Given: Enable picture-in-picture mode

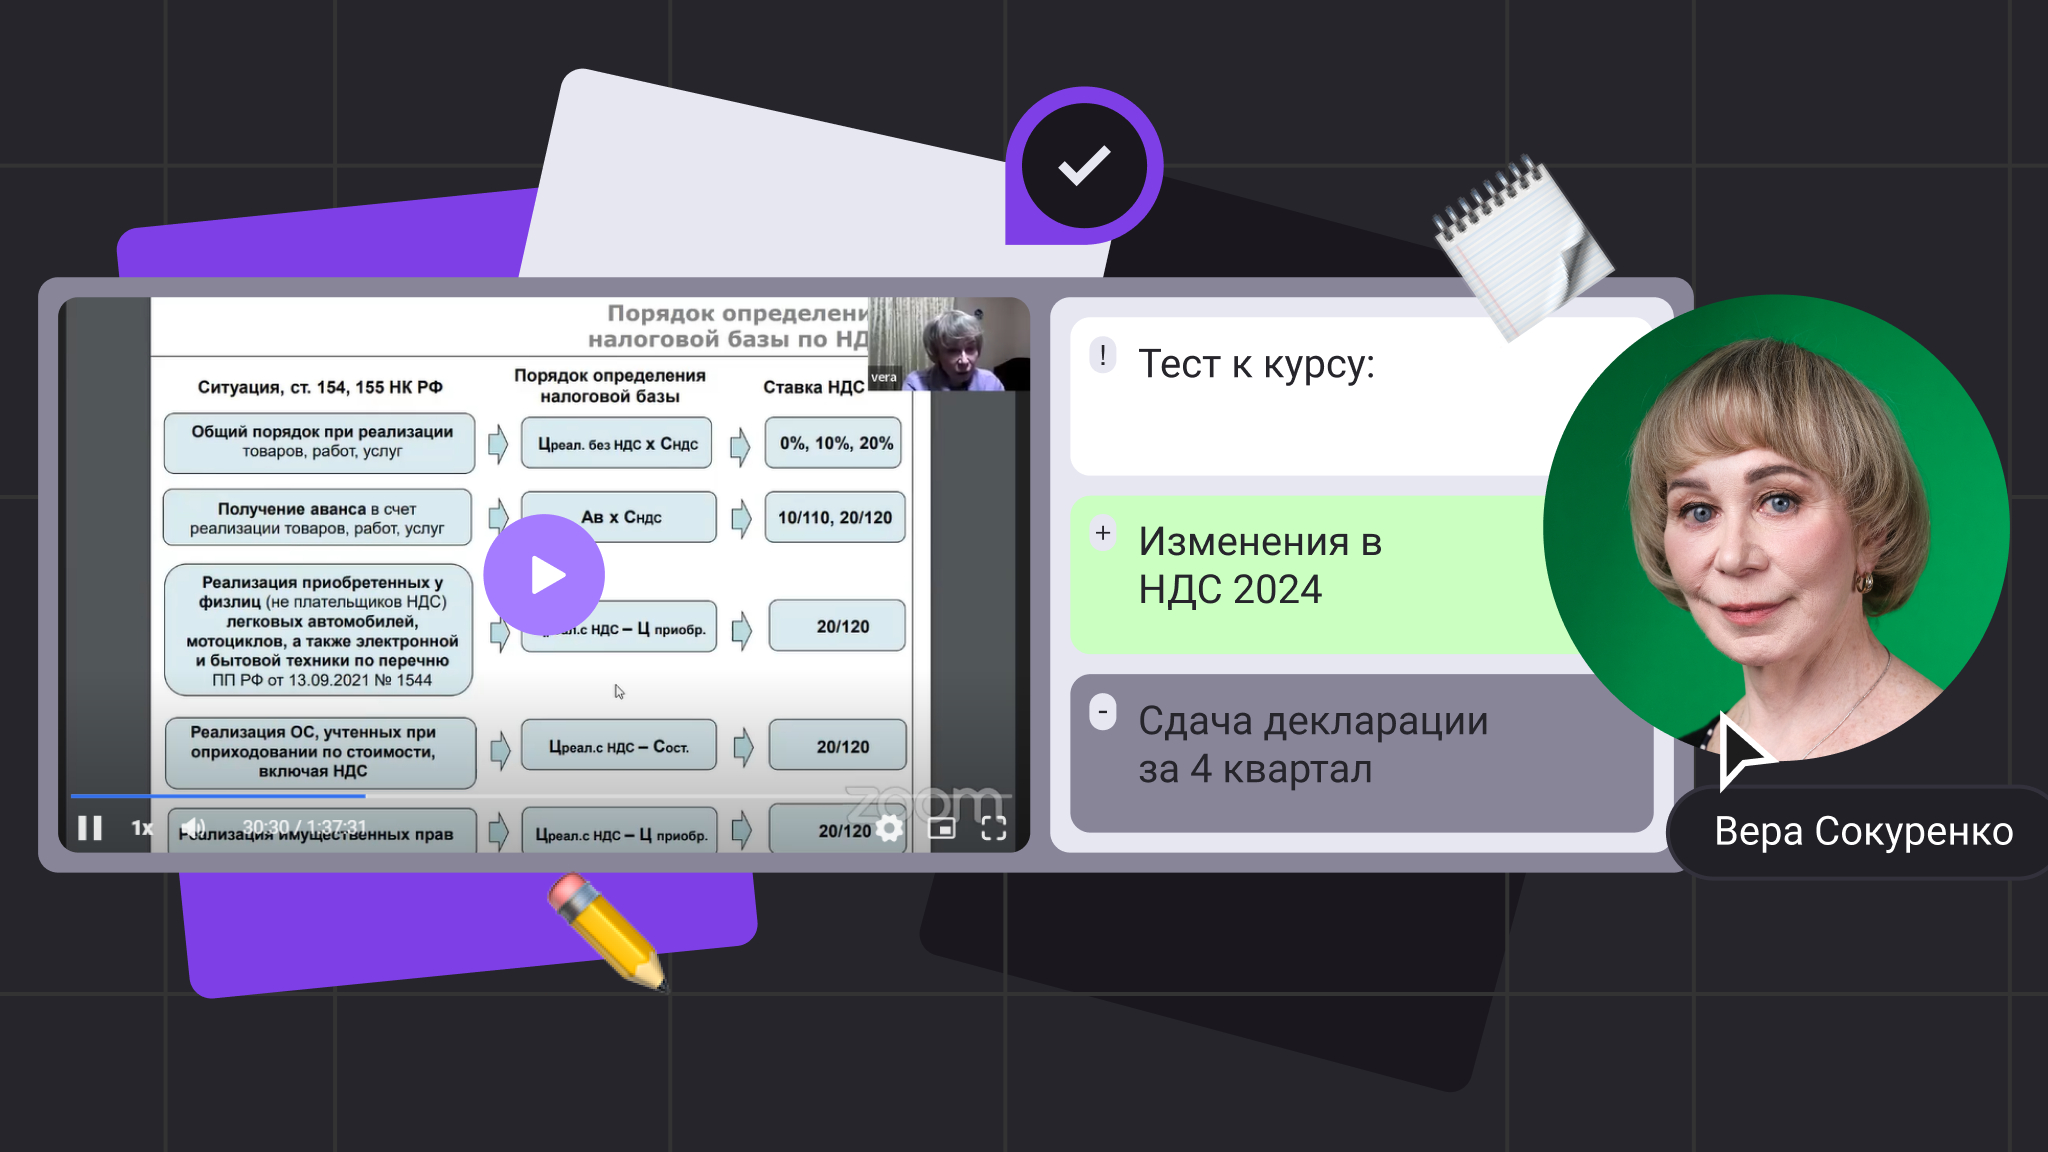Looking at the screenshot, I should [x=941, y=828].
